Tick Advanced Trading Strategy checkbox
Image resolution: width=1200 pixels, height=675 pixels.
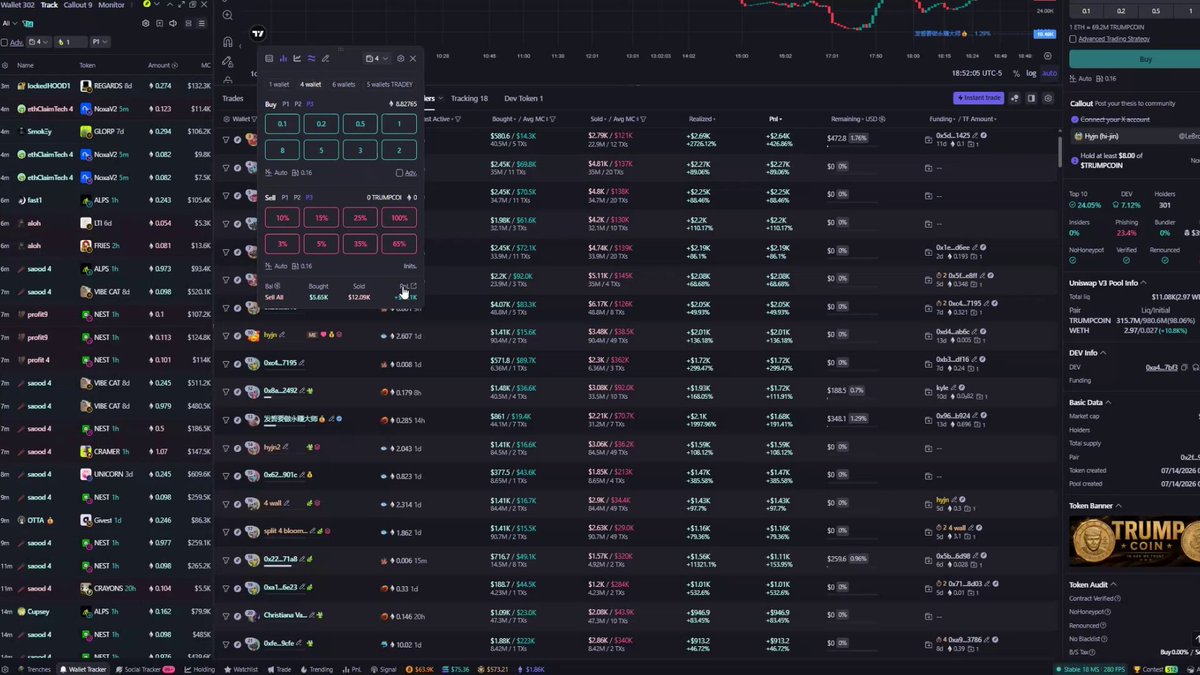tap(1073, 39)
